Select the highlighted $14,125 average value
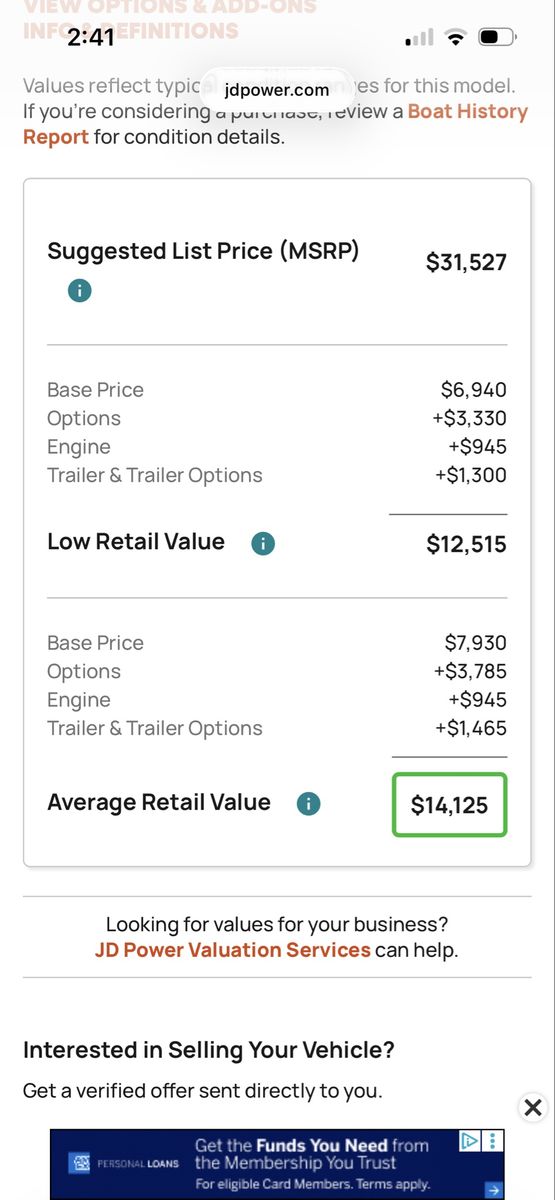 (450, 805)
